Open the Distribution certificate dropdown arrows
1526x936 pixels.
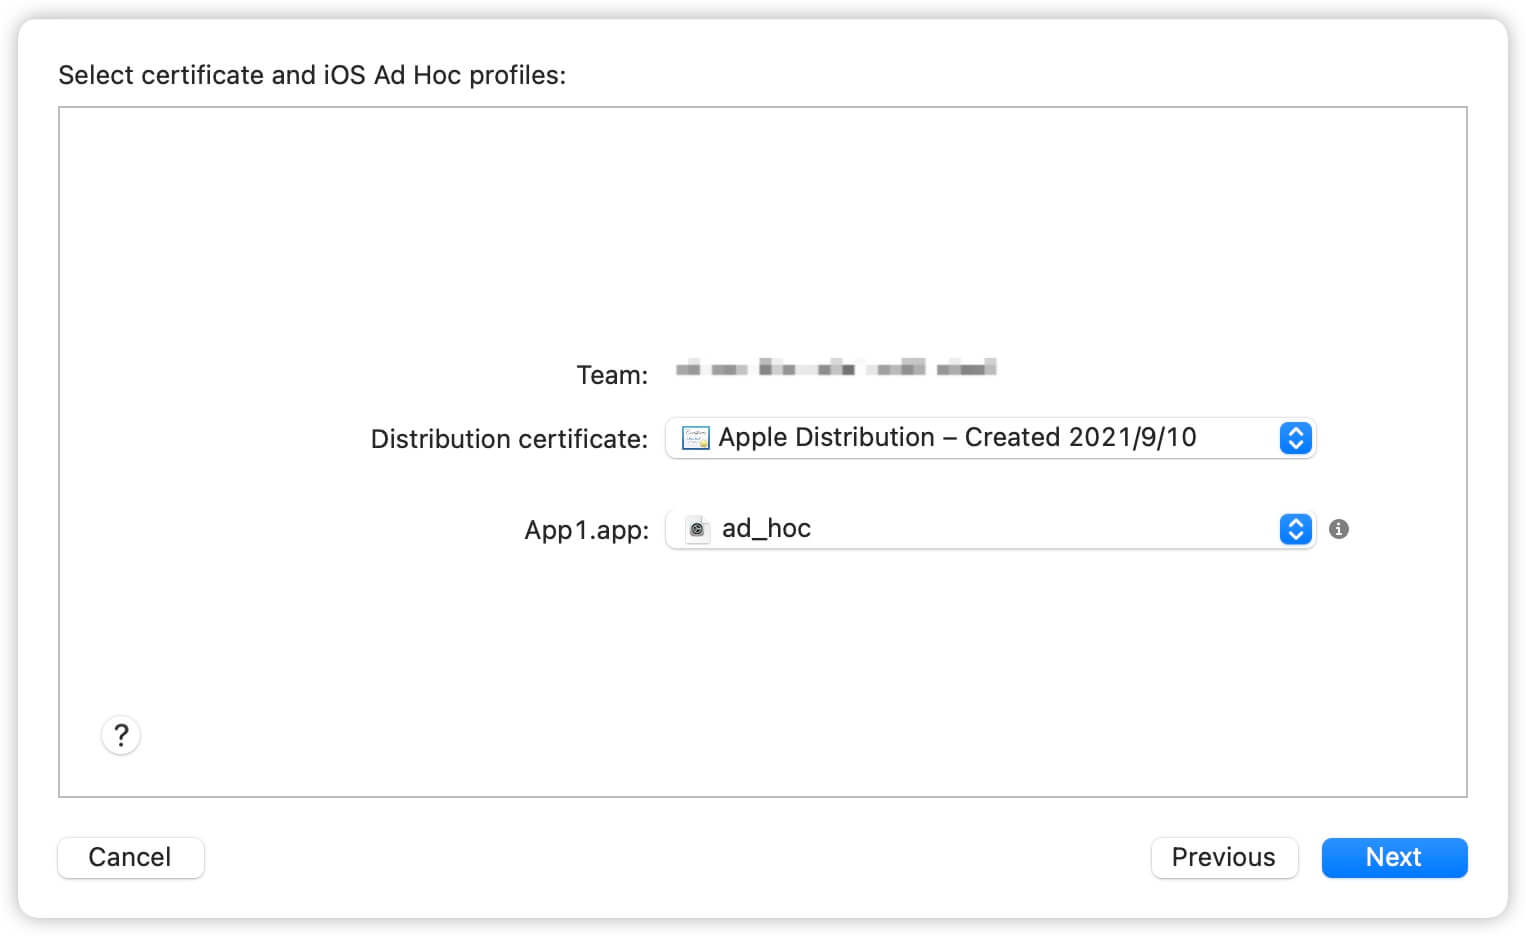(x=1295, y=438)
